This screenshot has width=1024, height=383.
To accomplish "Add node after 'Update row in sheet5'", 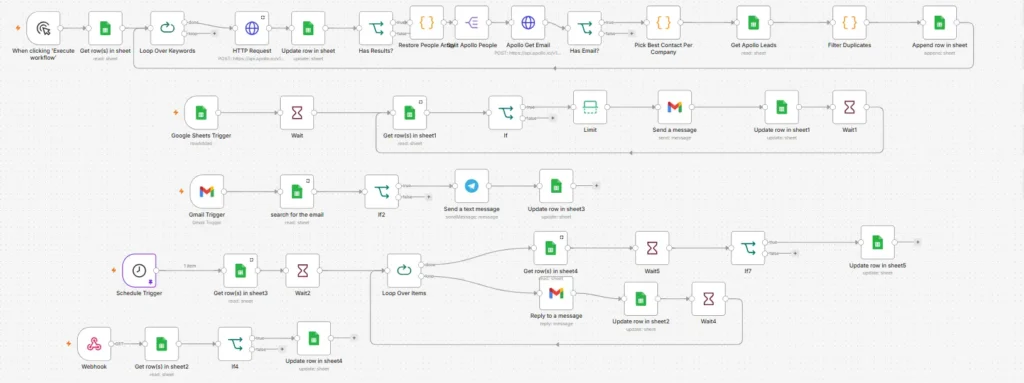I will click(918, 242).
